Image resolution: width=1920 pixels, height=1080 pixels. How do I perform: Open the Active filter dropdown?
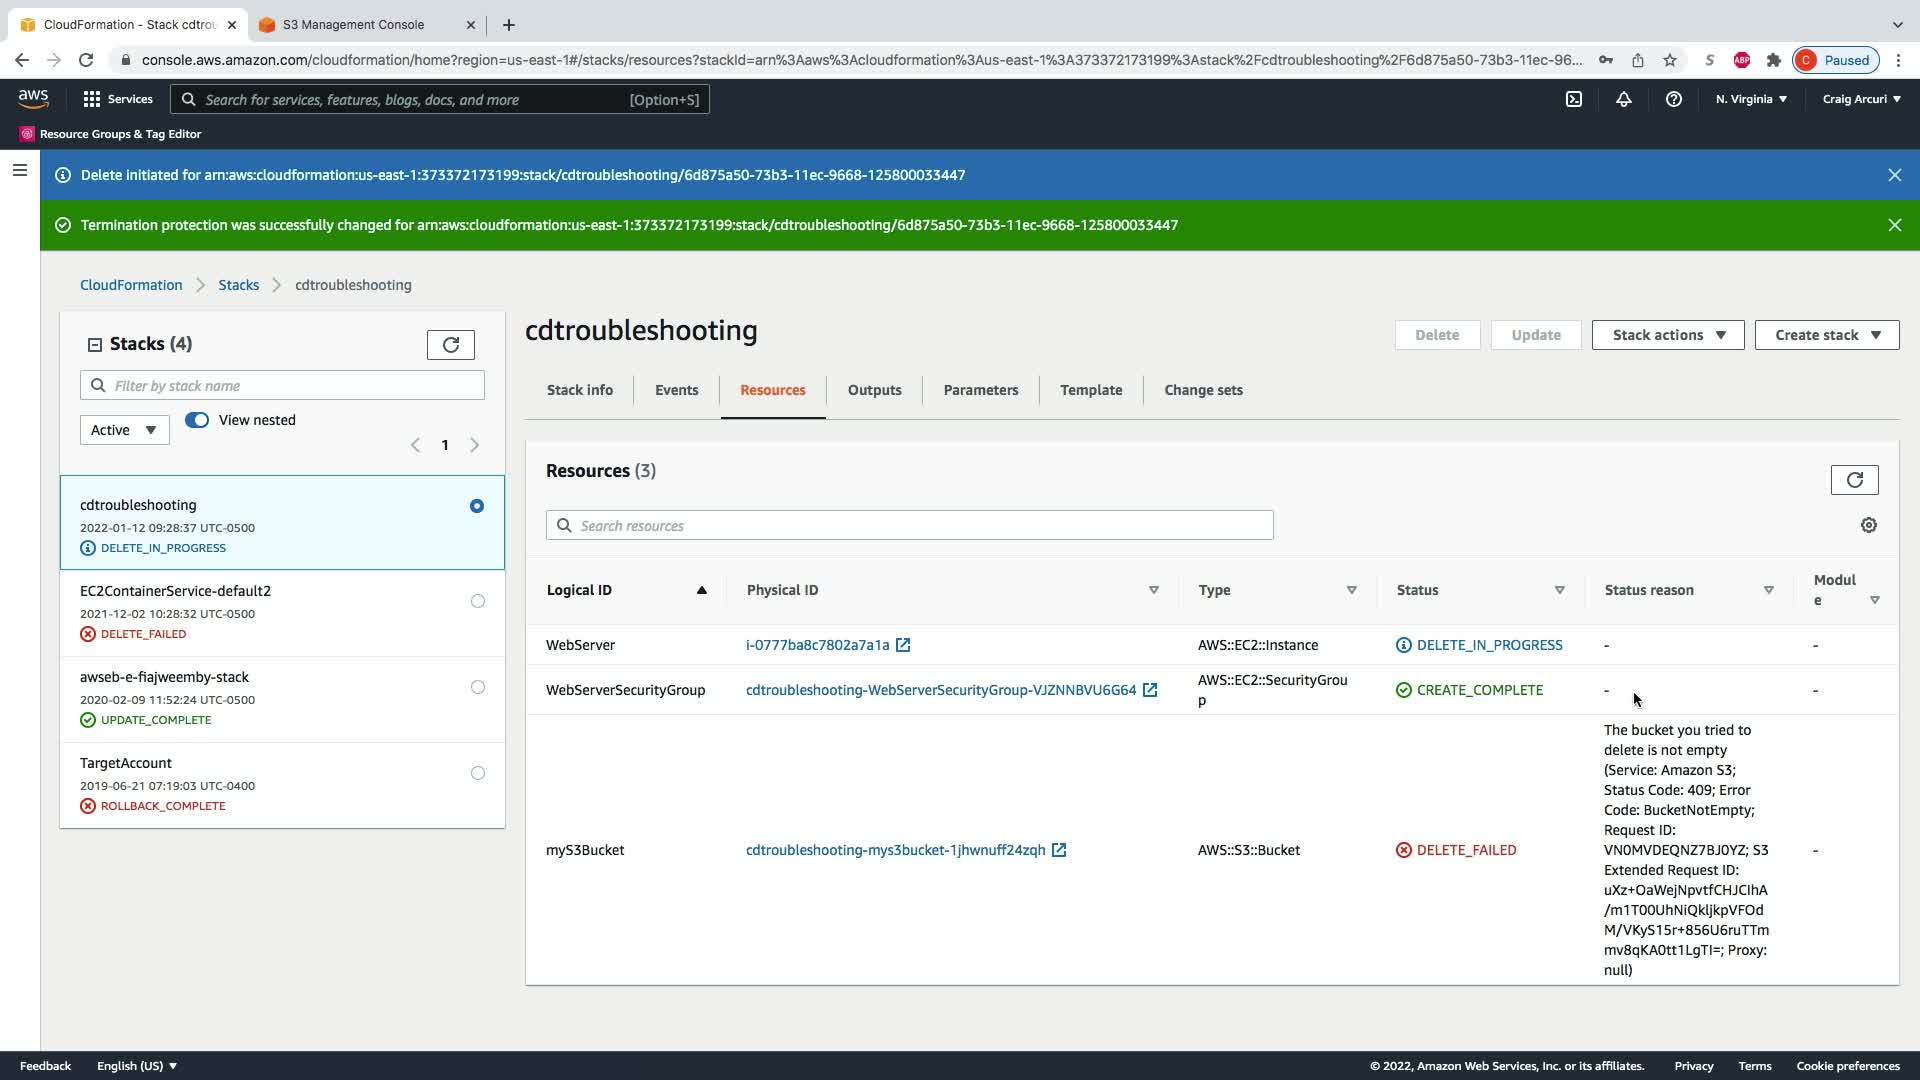click(124, 430)
